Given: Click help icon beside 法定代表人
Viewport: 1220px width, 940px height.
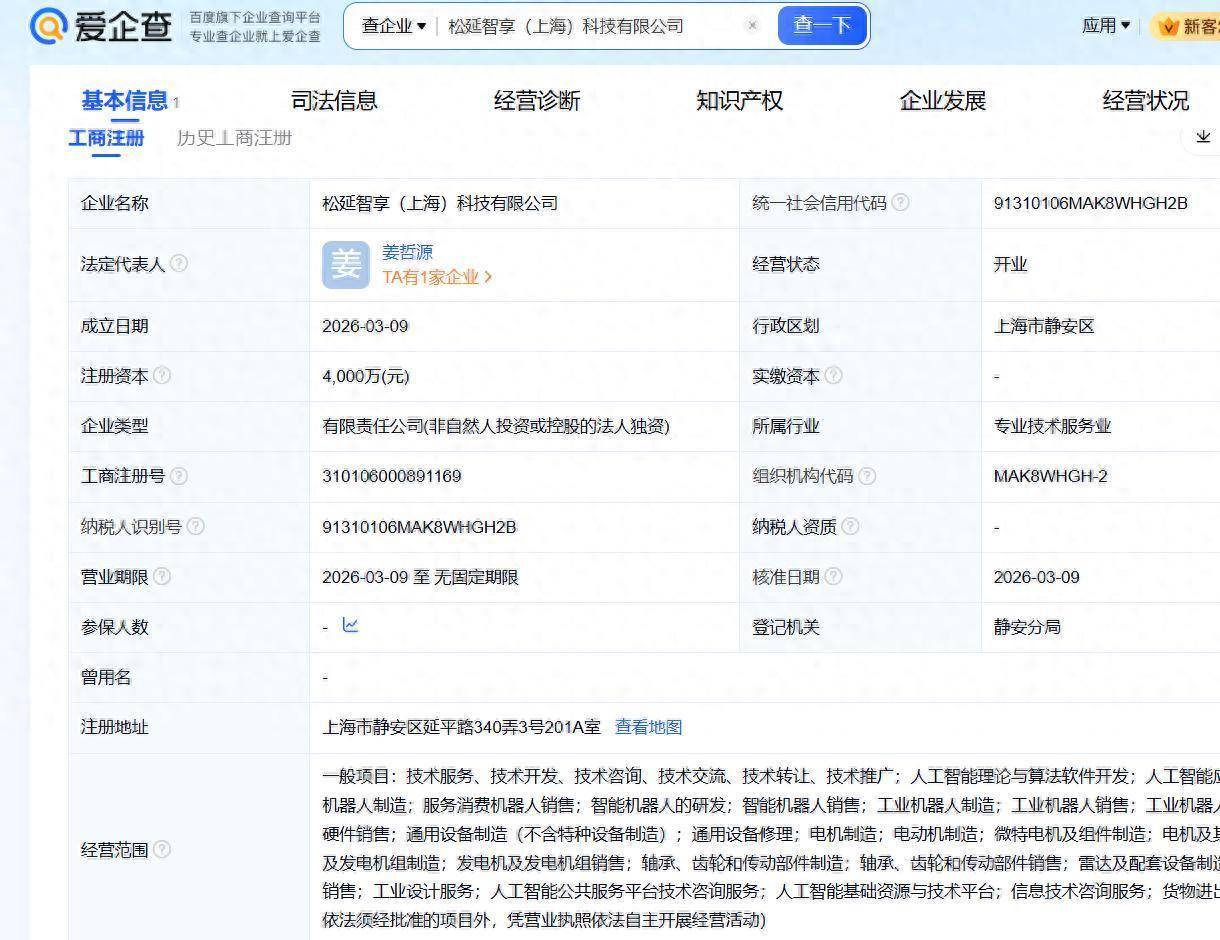Looking at the screenshot, I should (179, 264).
